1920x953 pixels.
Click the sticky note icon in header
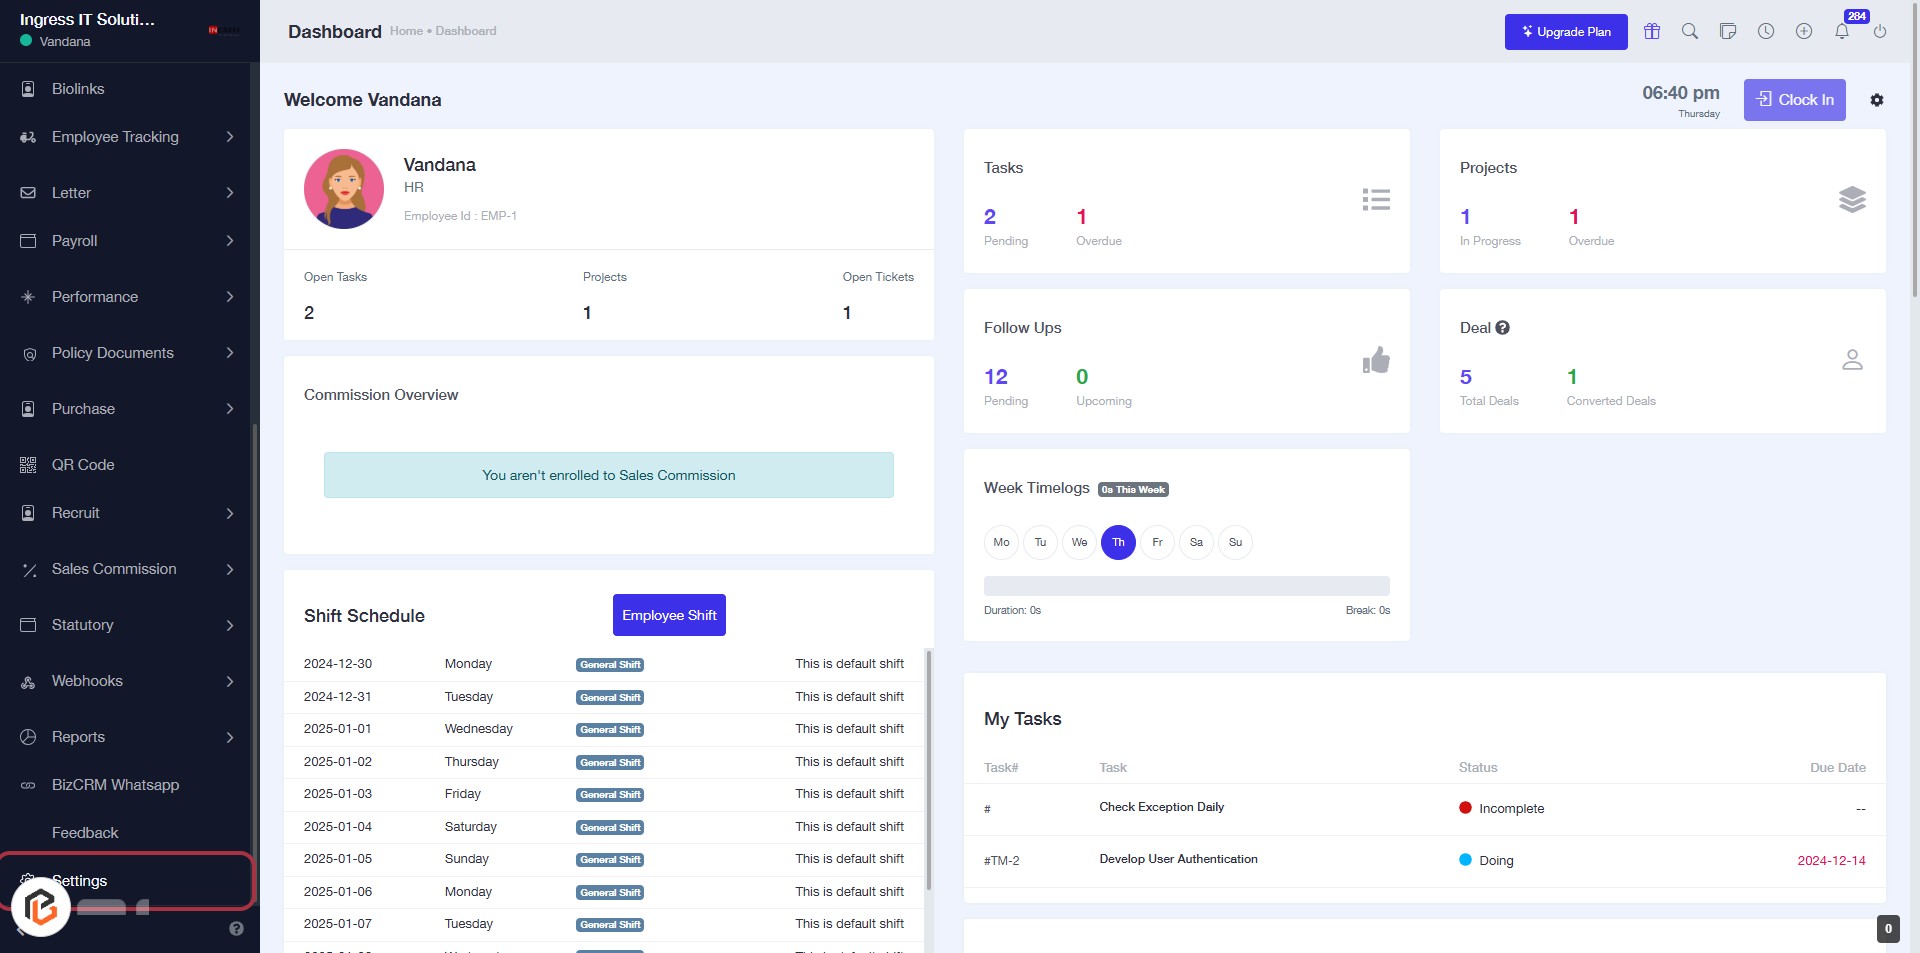tap(1728, 31)
